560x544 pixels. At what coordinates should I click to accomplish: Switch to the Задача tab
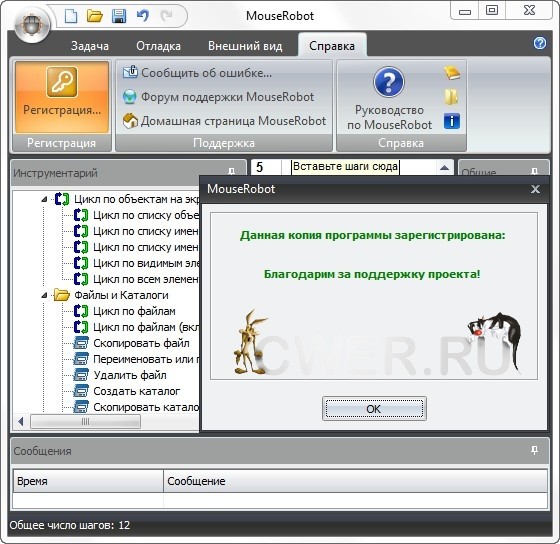click(90, 46)
